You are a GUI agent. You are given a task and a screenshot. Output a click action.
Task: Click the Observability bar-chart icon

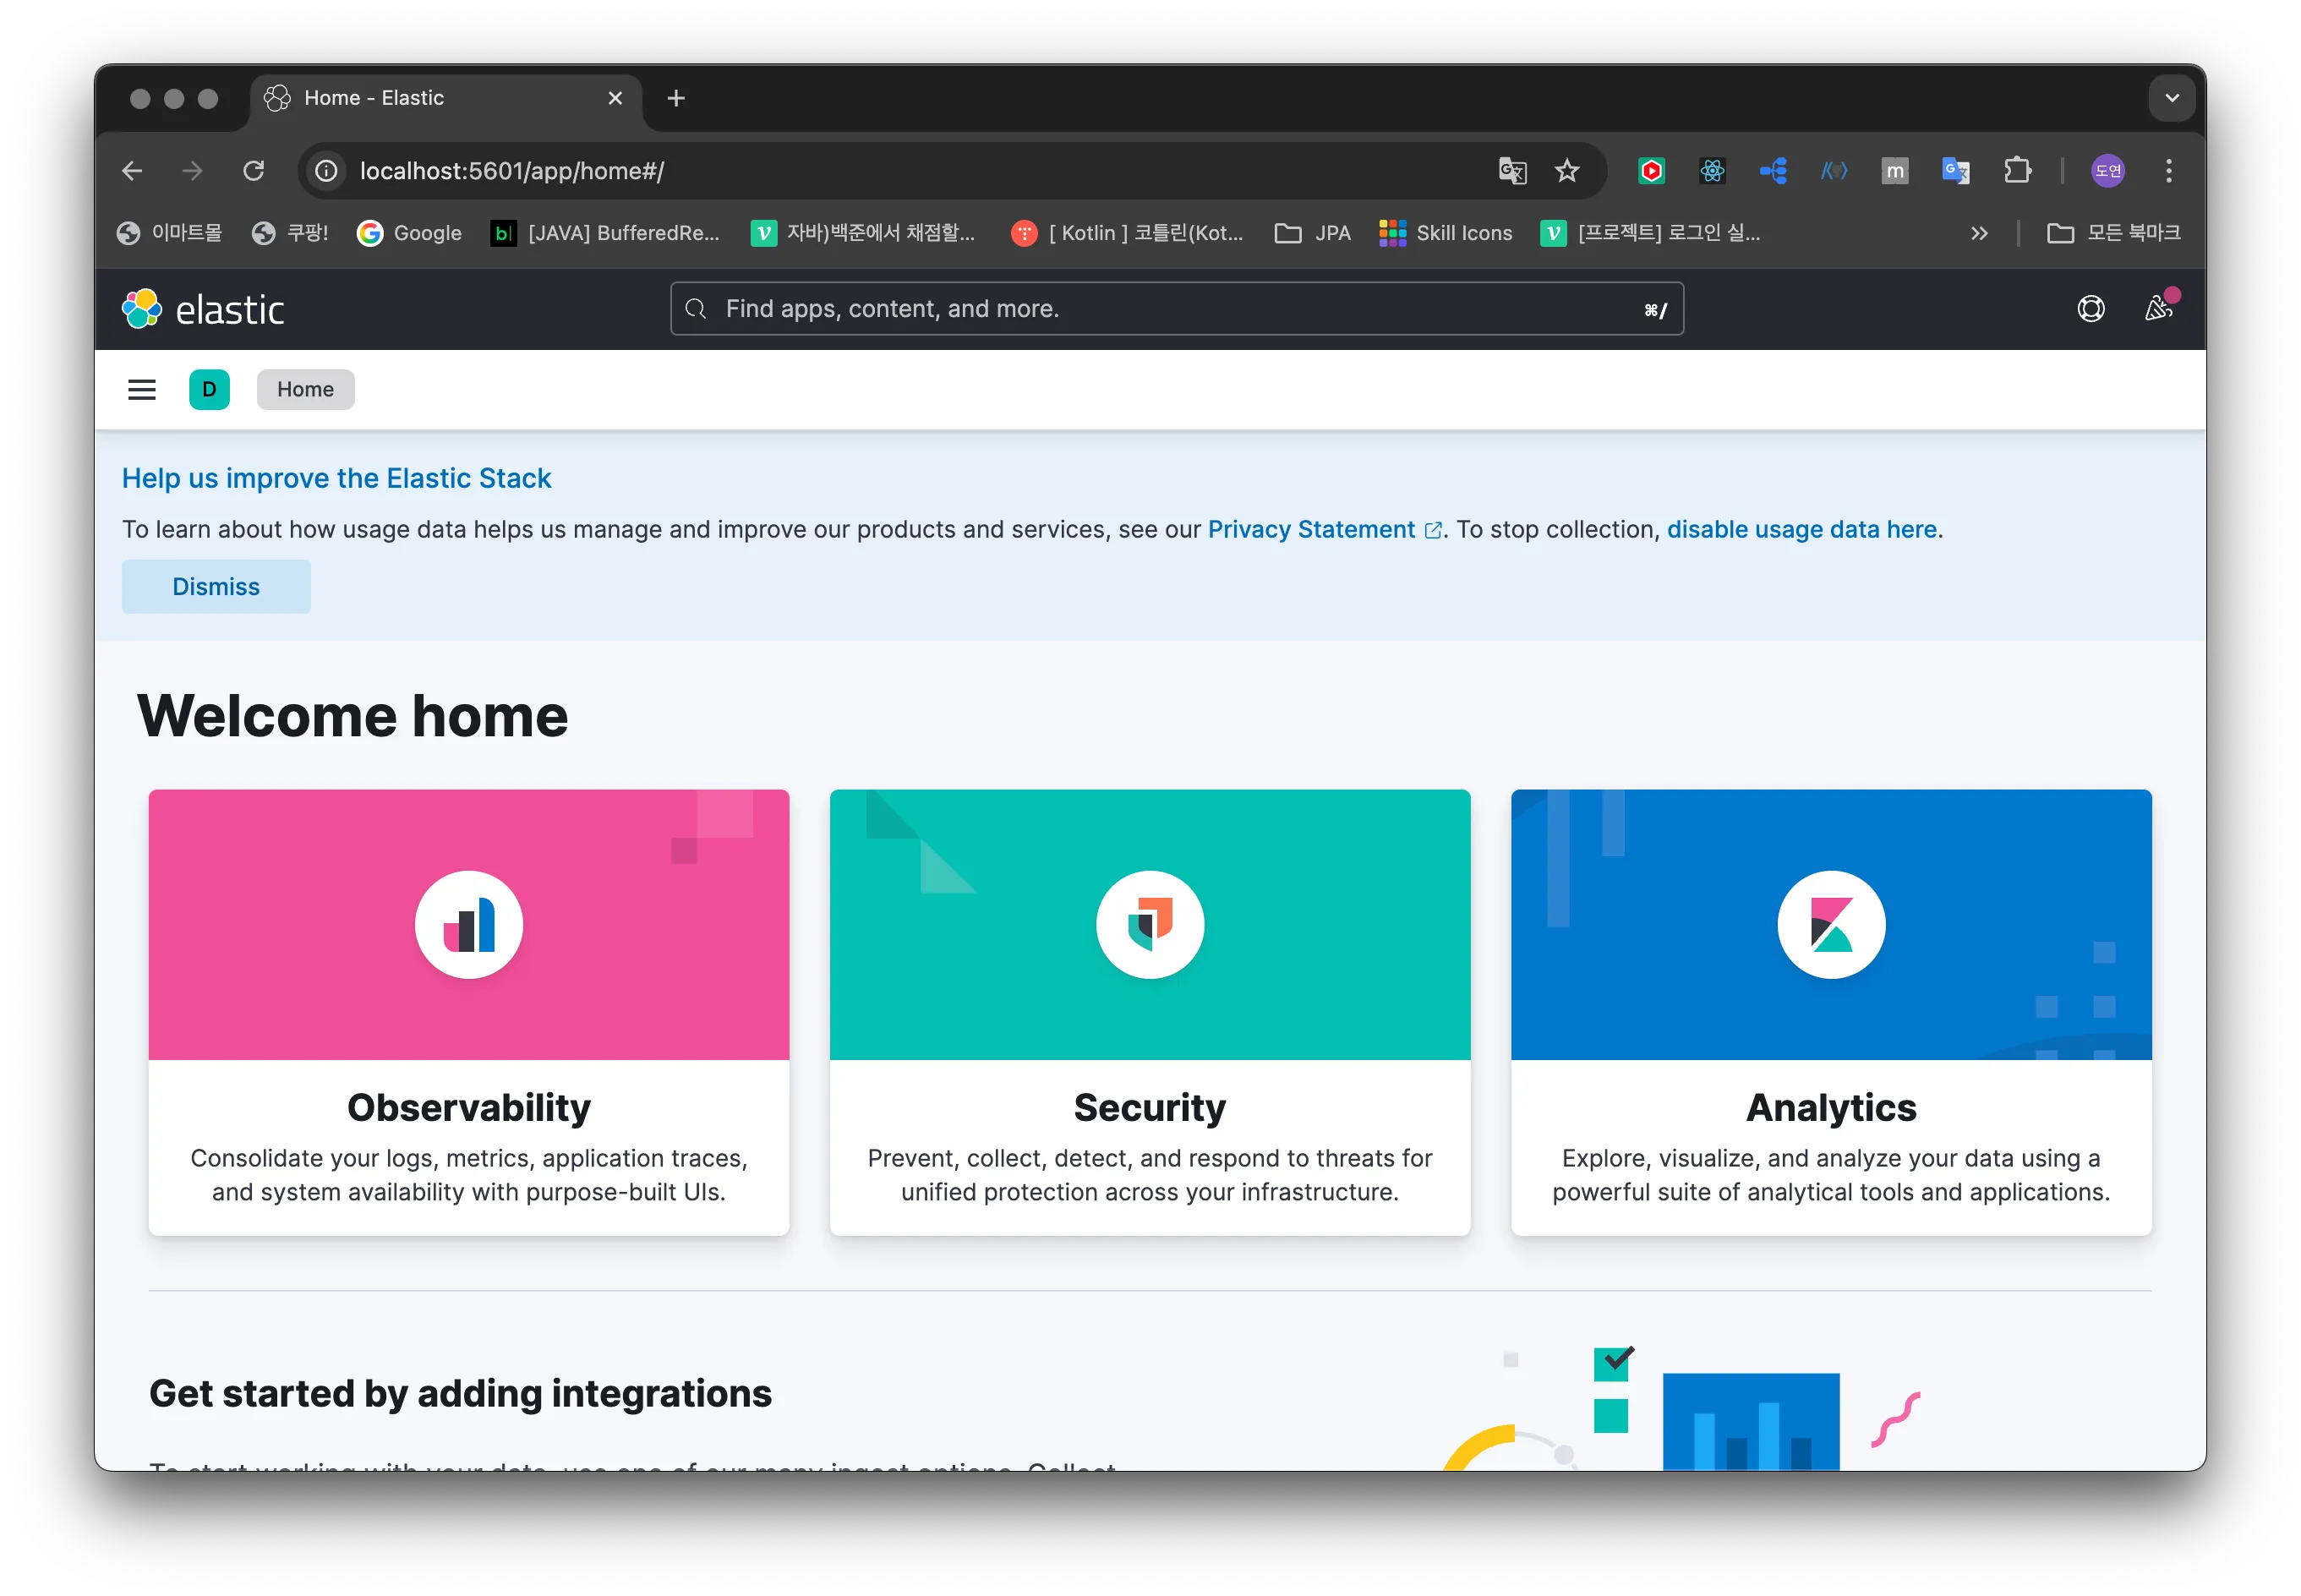[x=469, y=925]
